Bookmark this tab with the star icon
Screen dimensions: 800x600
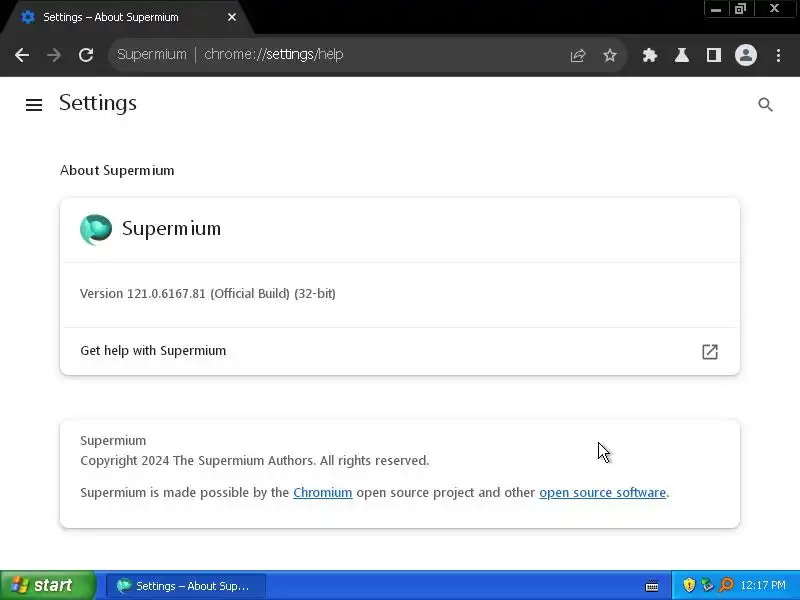(x=610, y=55)
